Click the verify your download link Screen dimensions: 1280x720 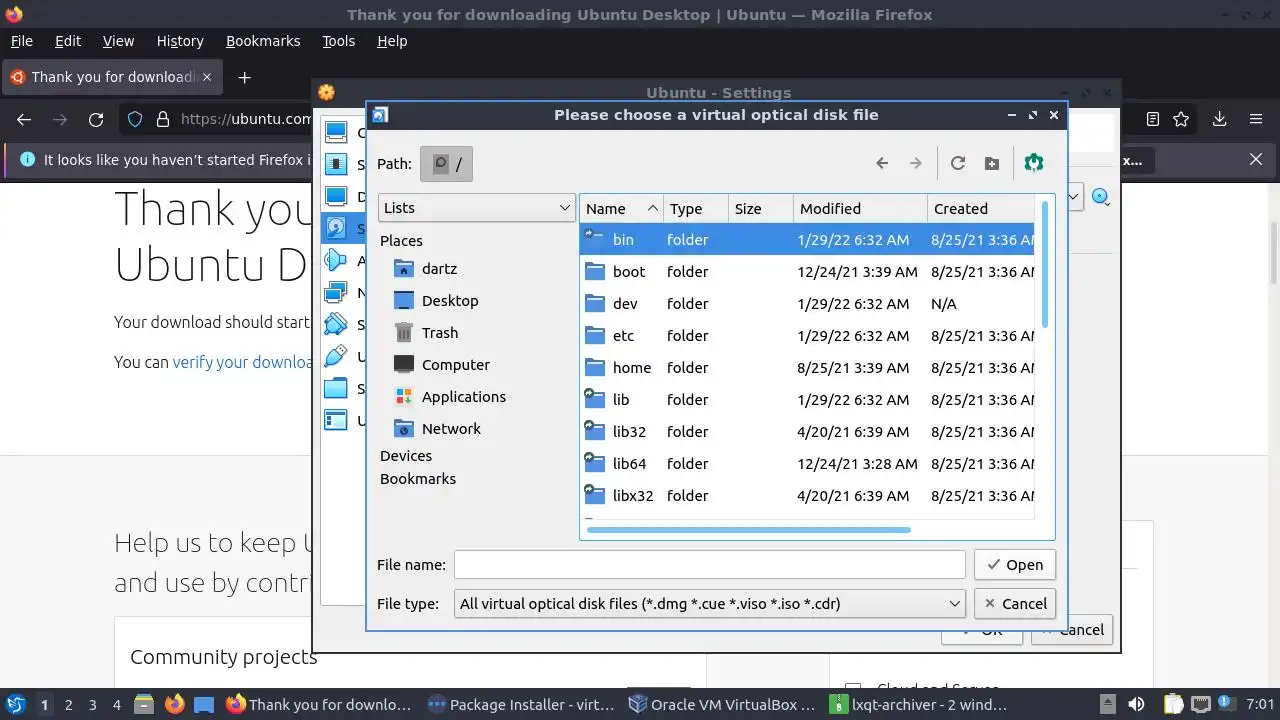tap(242, 362)
